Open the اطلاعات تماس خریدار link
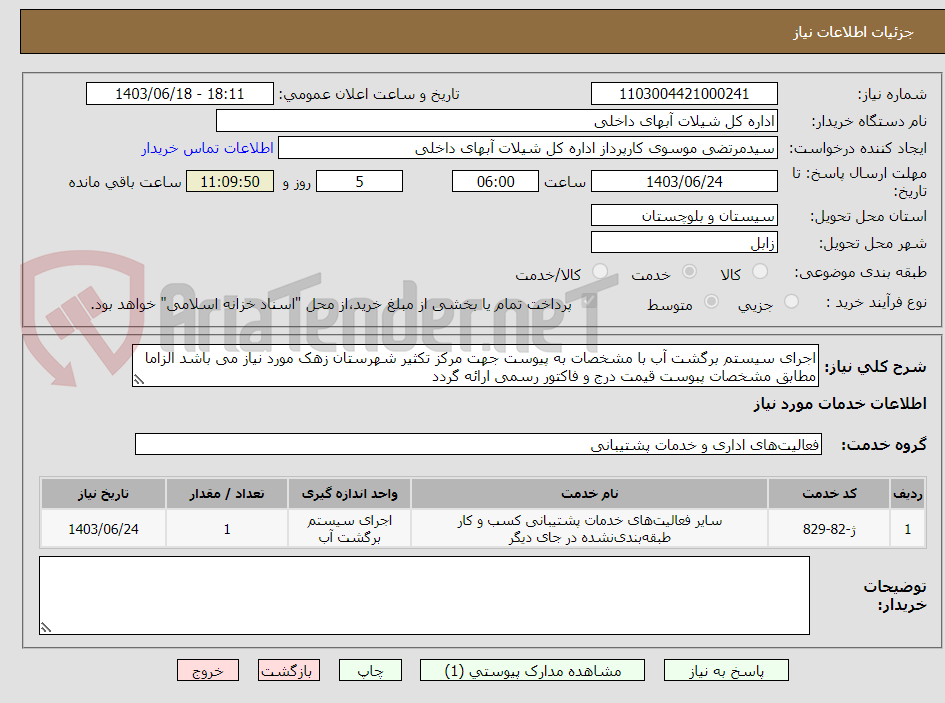 click(x=207, y=148)
